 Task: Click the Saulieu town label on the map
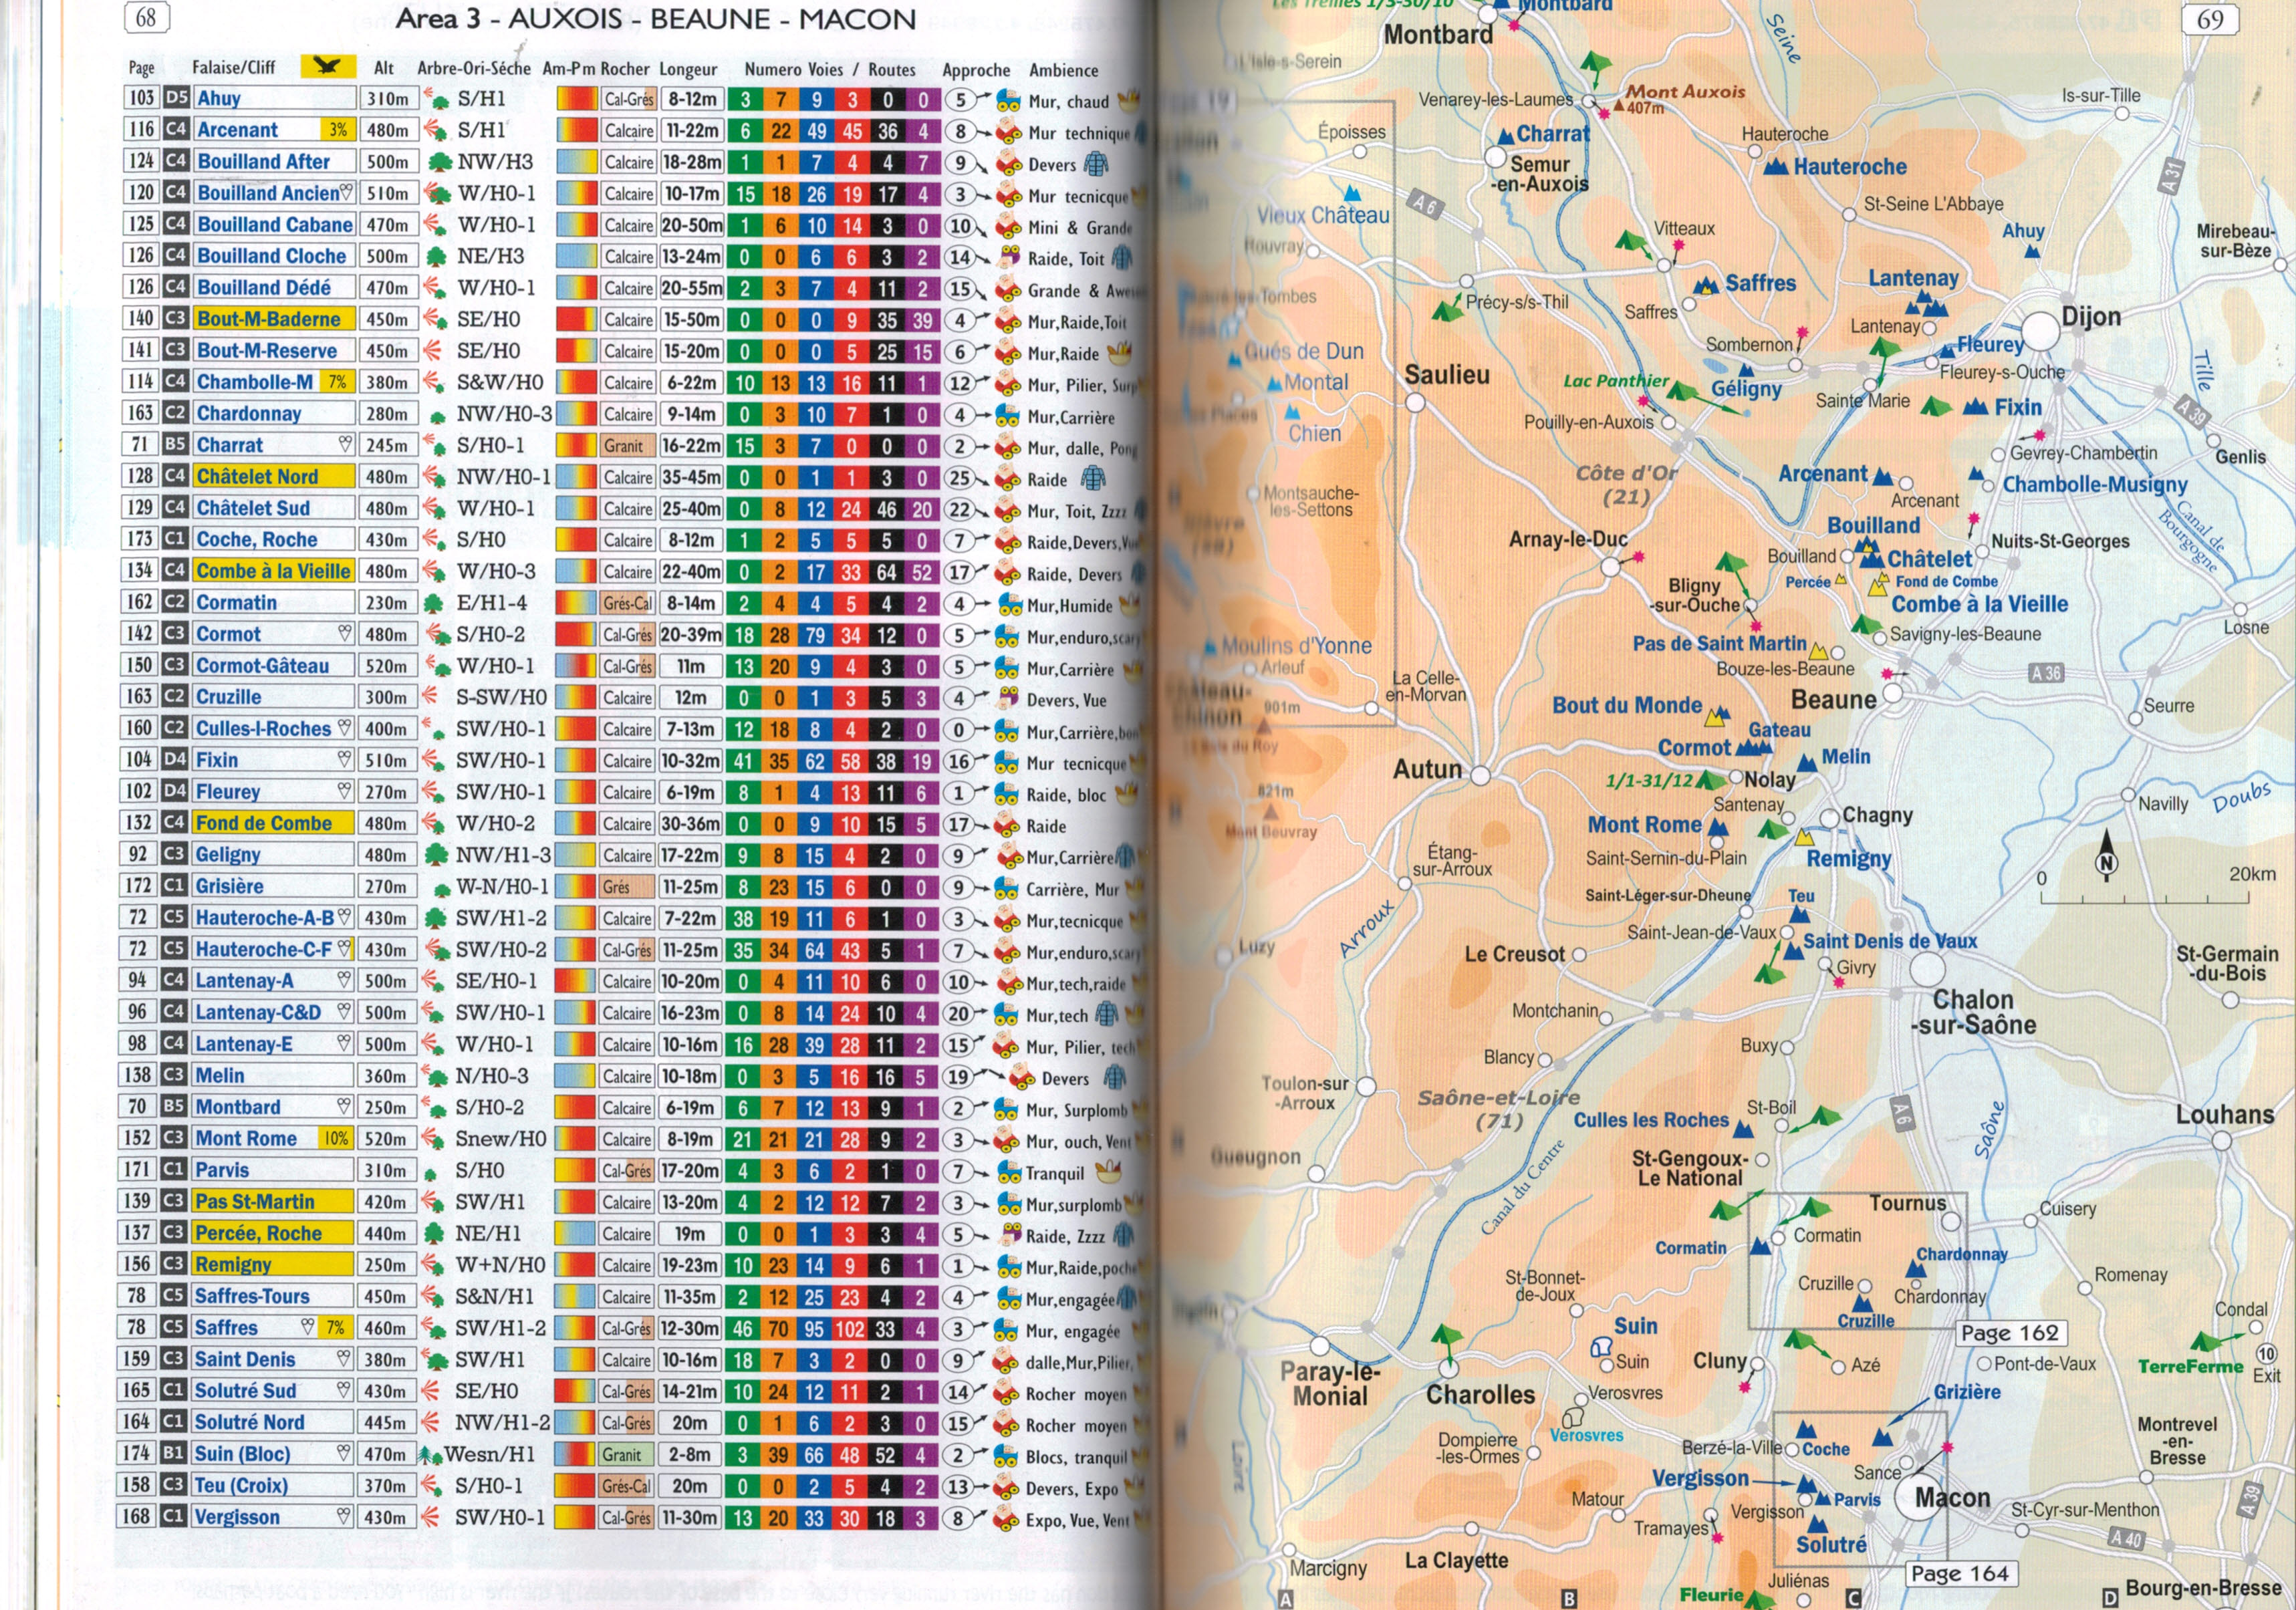coord(1447,375)
